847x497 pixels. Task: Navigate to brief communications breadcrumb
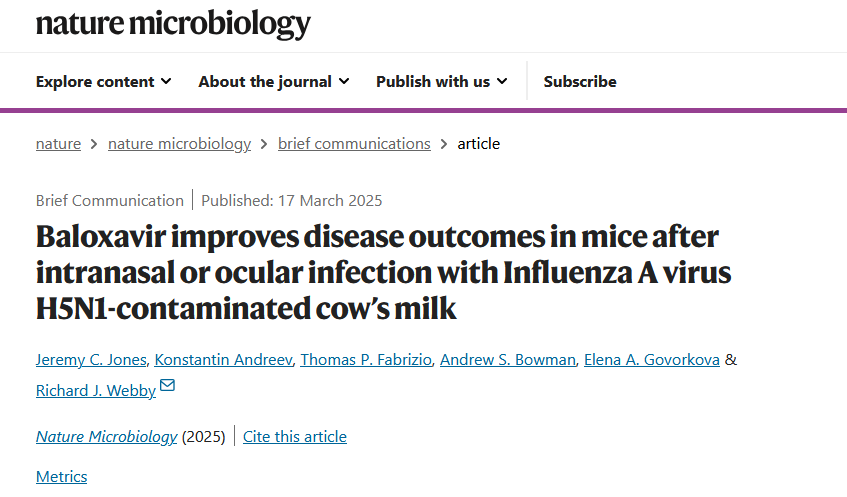(354, 144)
